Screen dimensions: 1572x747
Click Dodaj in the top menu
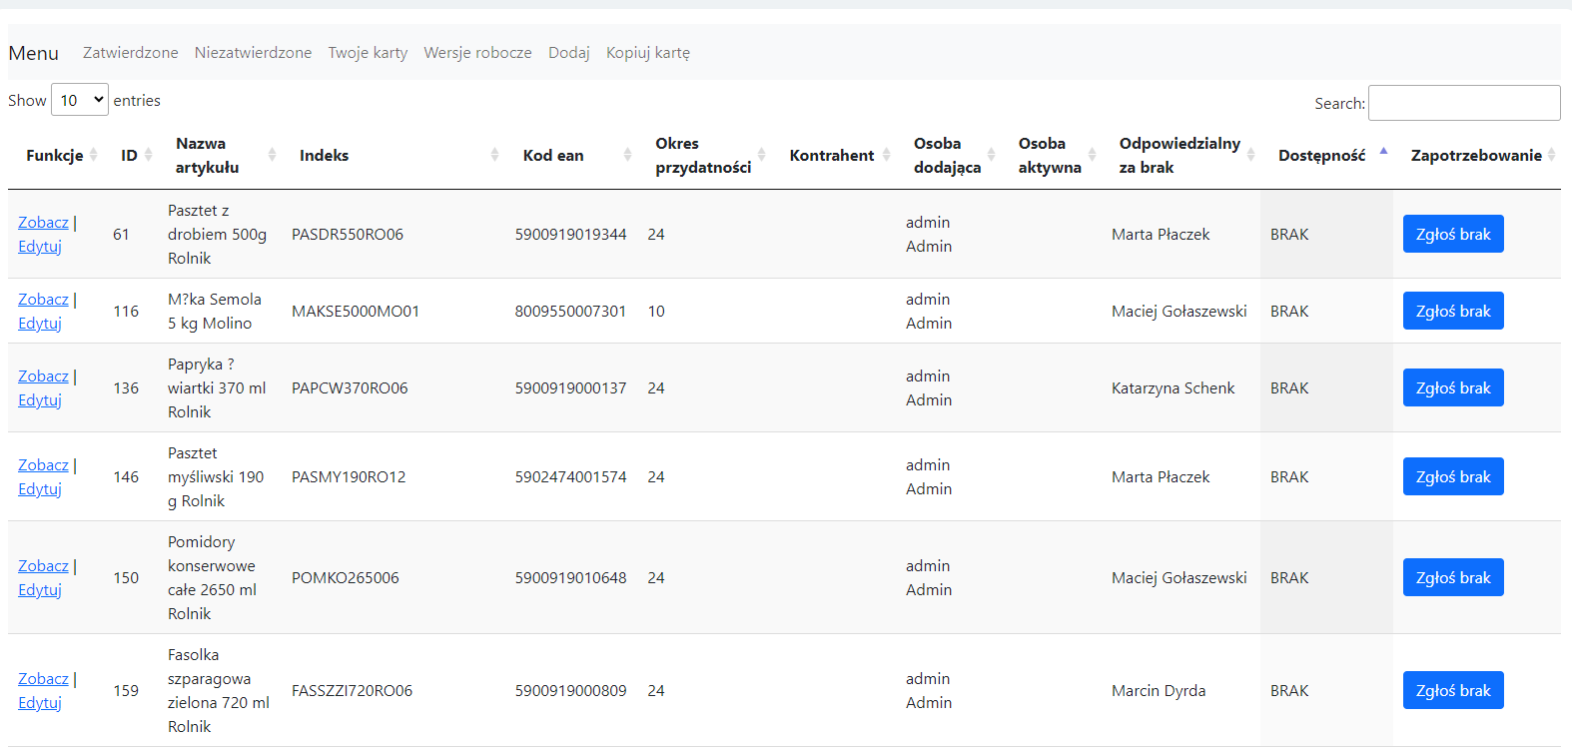[569, 52]
